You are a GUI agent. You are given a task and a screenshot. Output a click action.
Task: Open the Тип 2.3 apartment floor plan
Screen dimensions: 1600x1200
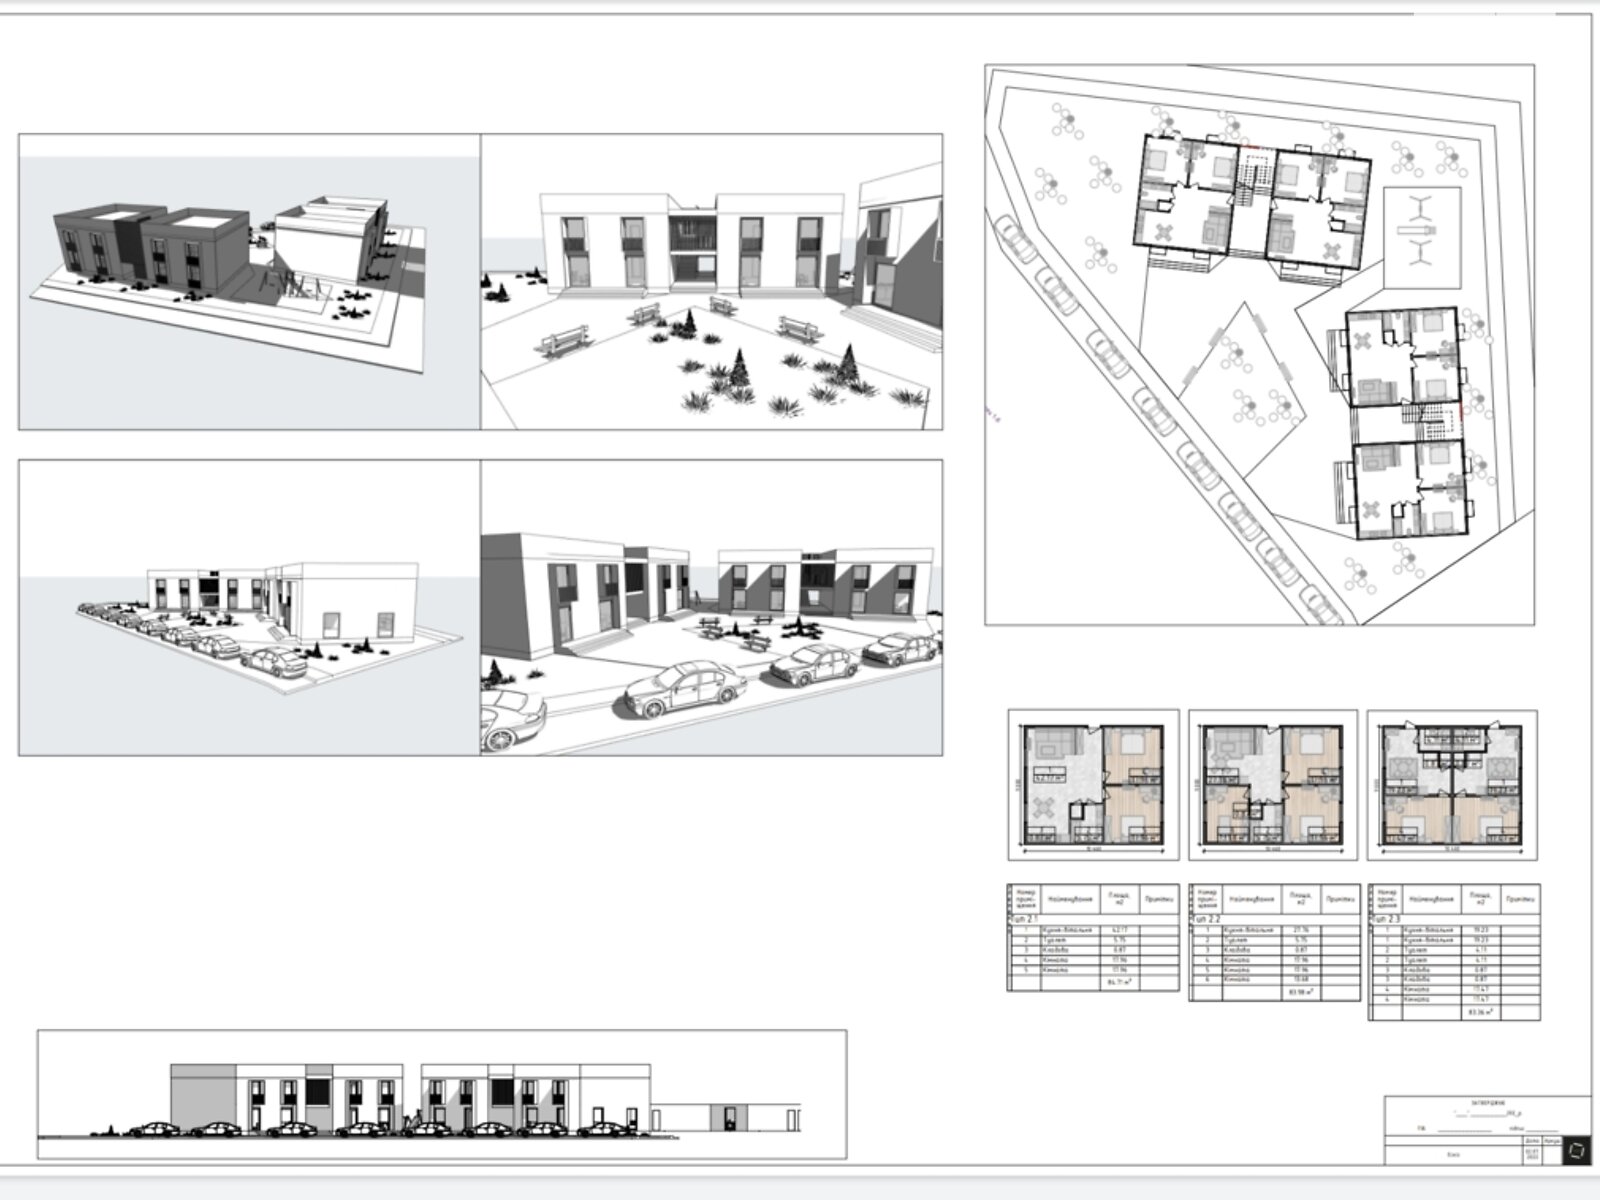click(1452, 785)
